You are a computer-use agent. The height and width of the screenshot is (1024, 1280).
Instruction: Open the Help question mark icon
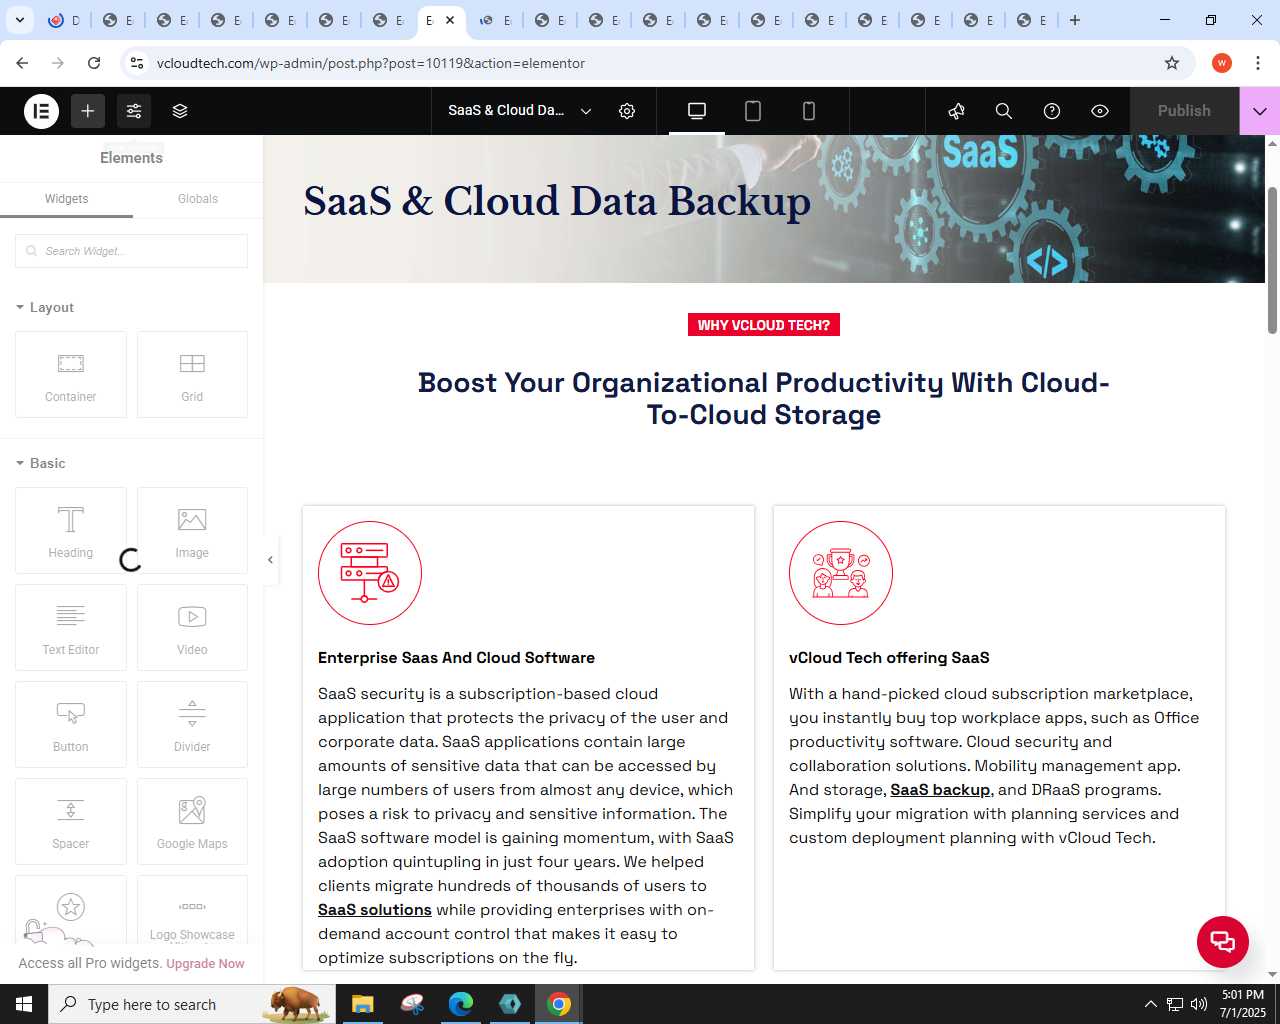click(1052, 111)
